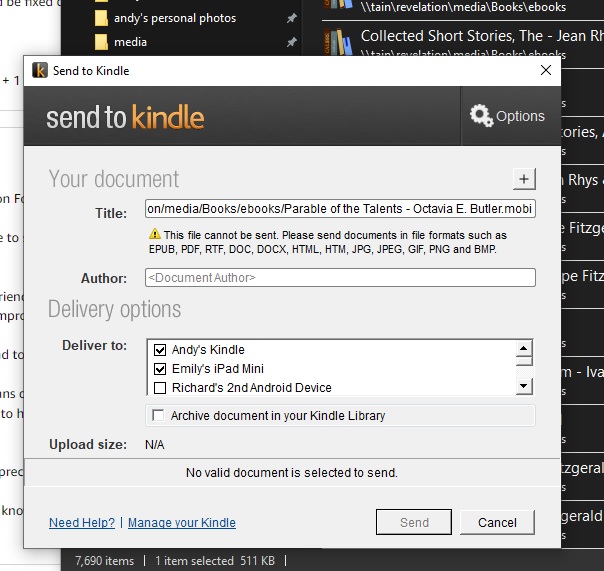
Task: Click the warning icon beside the file error
Action: [x=154, y=233]
